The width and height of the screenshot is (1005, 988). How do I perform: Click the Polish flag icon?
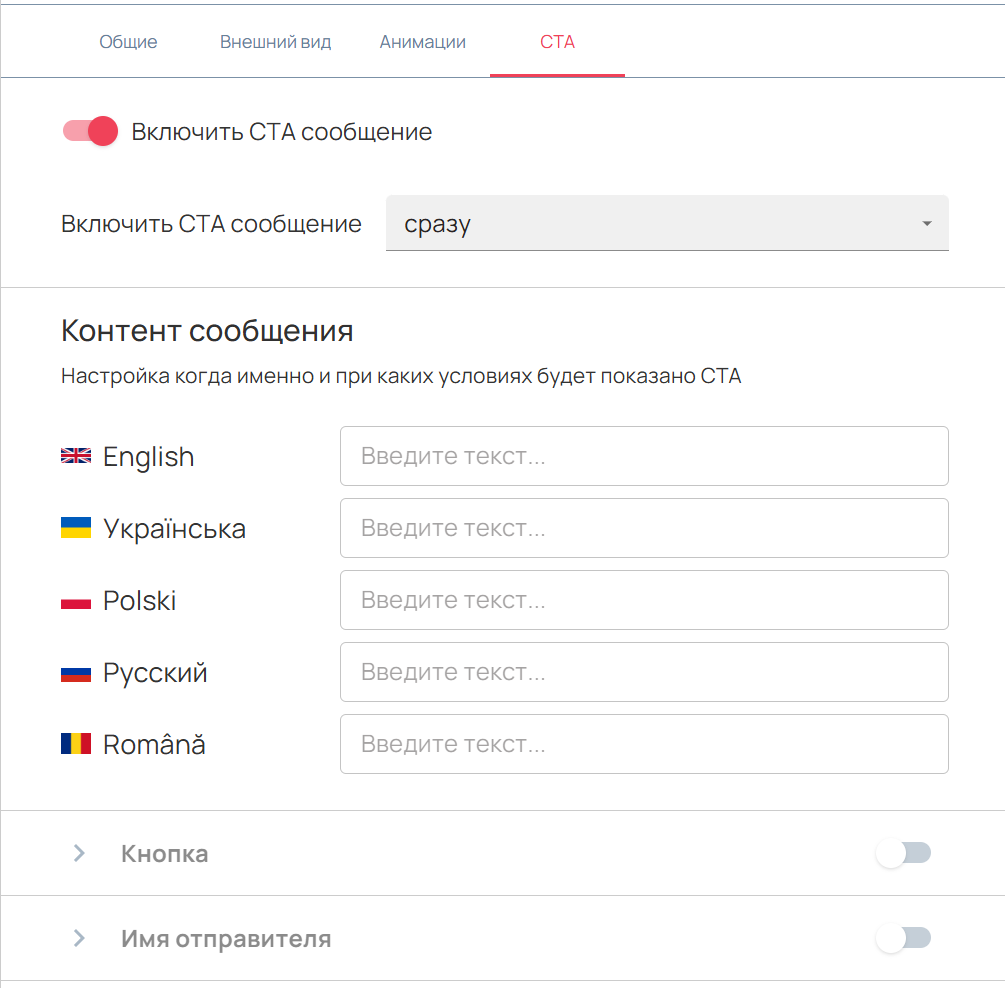(76, 600)
